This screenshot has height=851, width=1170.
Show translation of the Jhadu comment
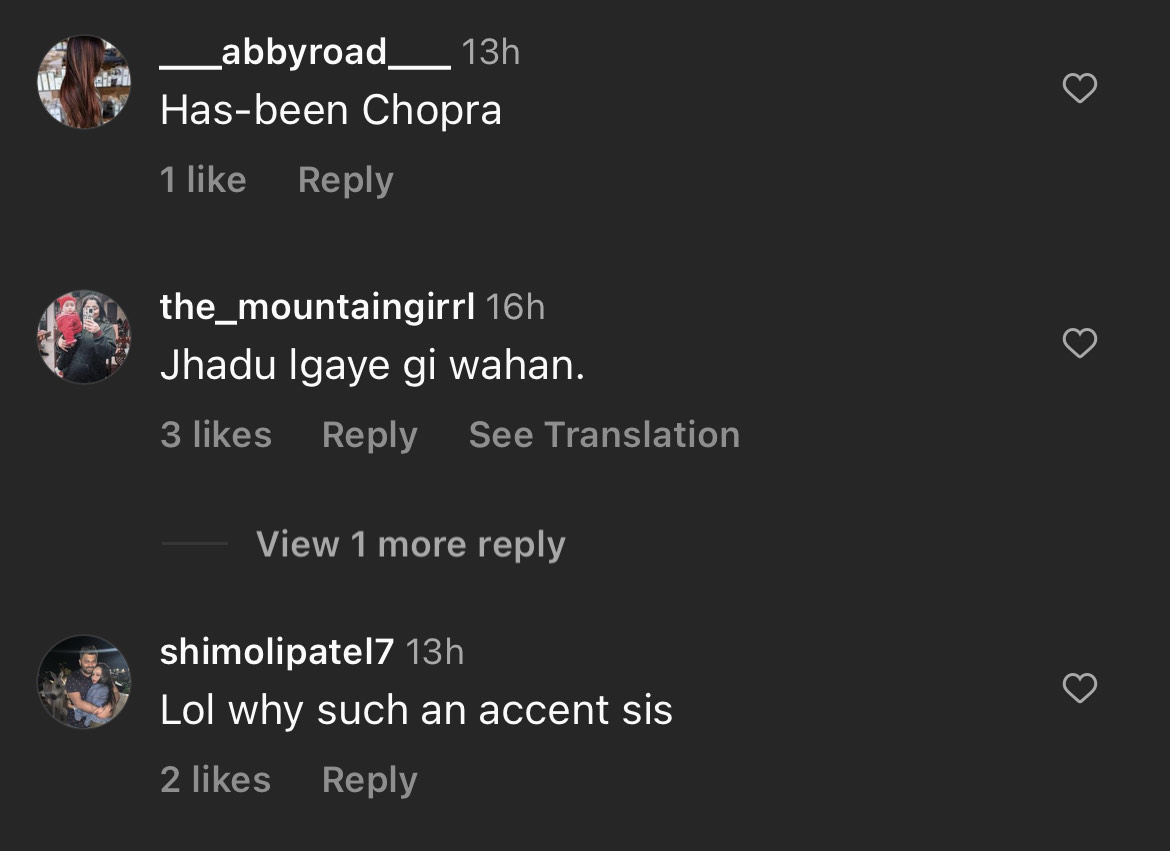pos(604,435)
